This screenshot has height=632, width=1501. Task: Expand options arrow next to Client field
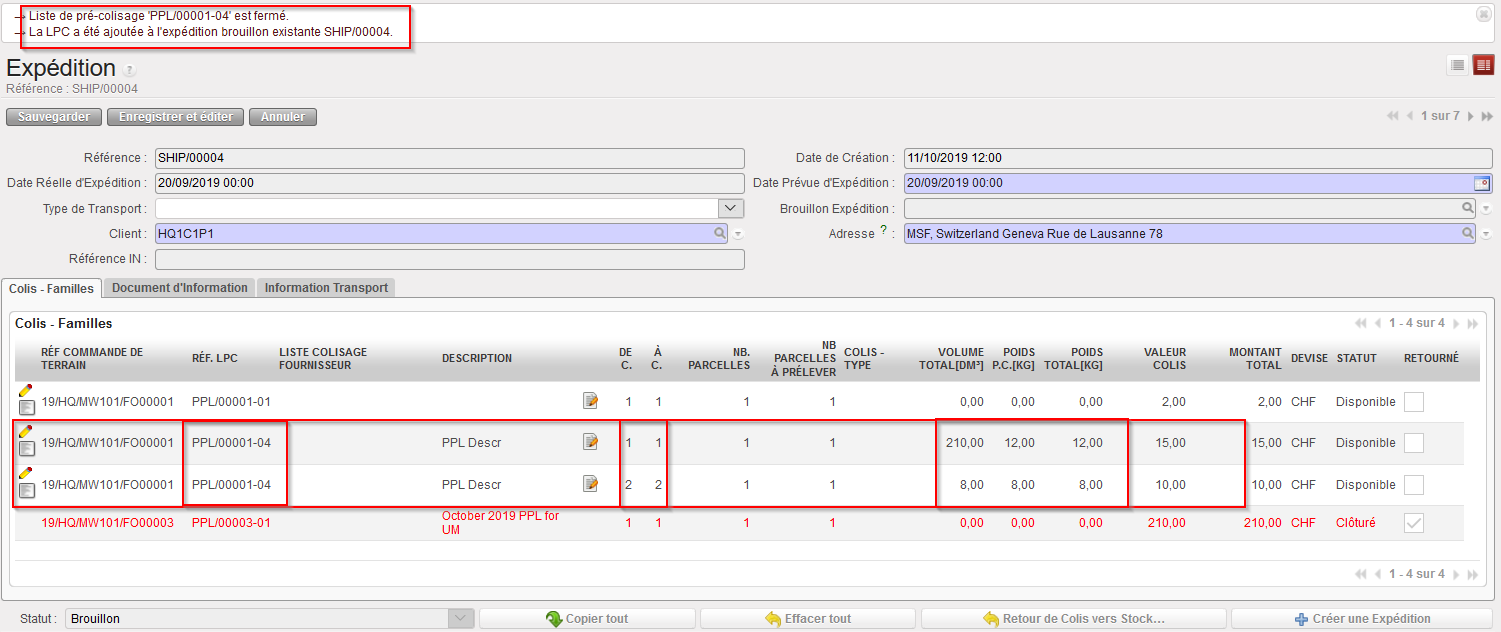(x=739, y=234)
